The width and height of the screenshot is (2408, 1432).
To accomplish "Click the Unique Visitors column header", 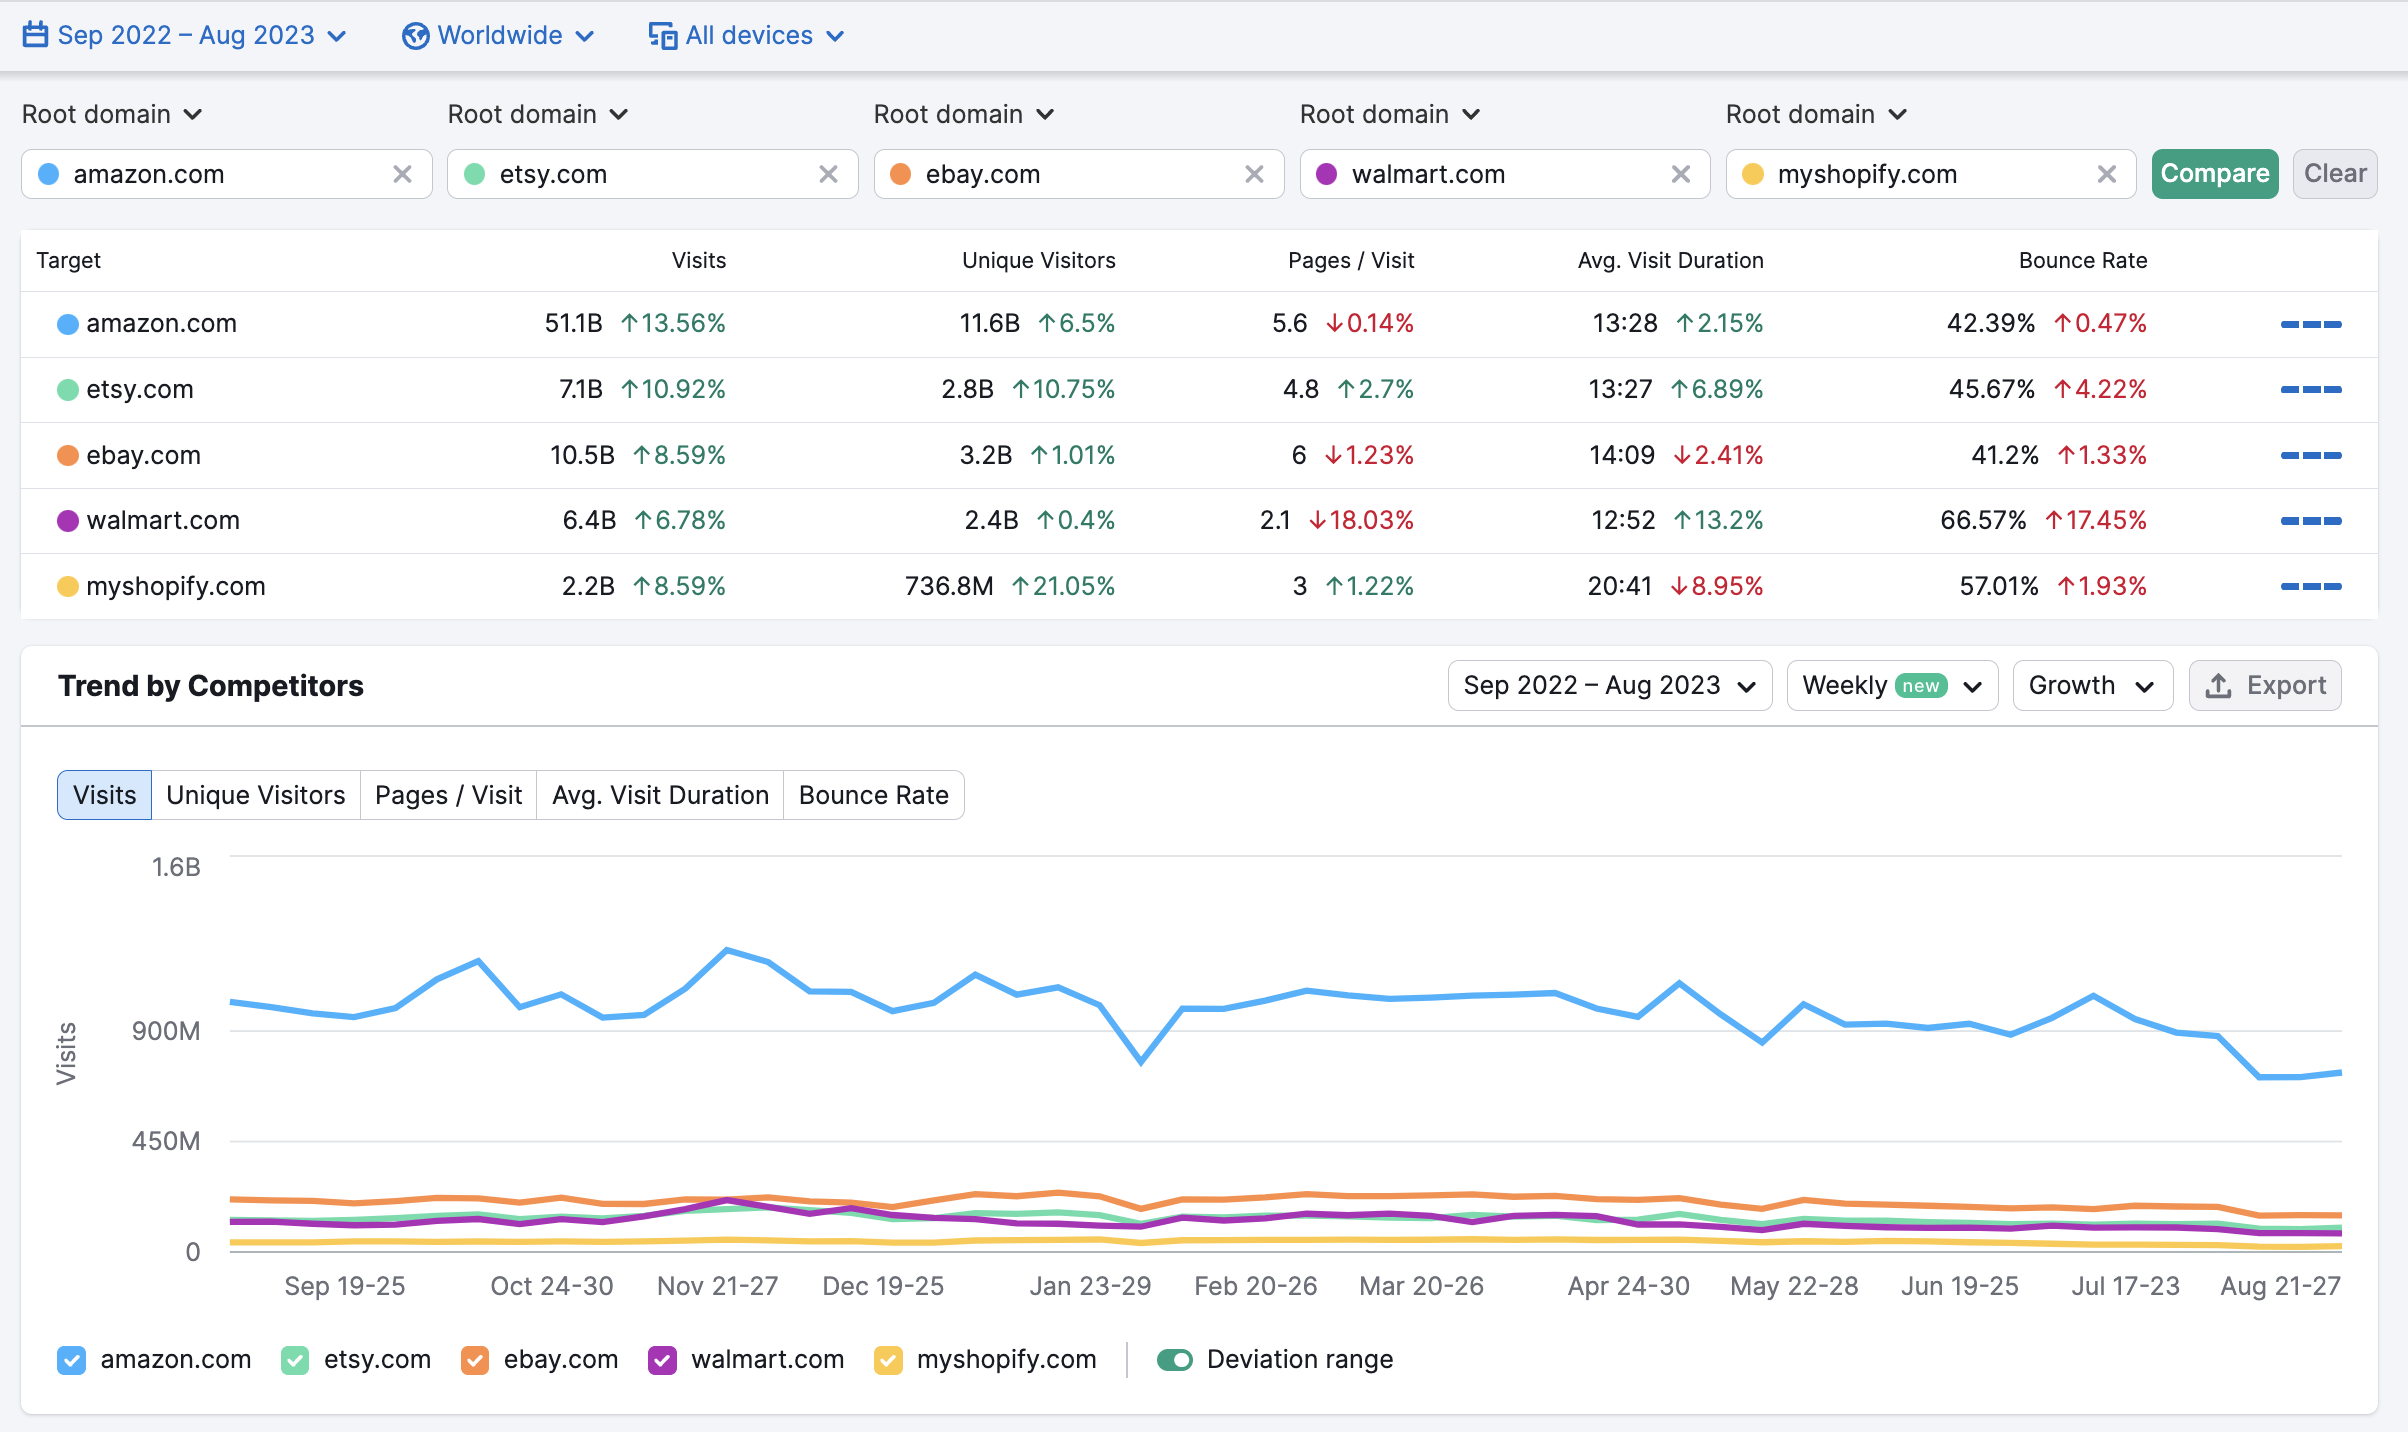I will (1038, 261).
